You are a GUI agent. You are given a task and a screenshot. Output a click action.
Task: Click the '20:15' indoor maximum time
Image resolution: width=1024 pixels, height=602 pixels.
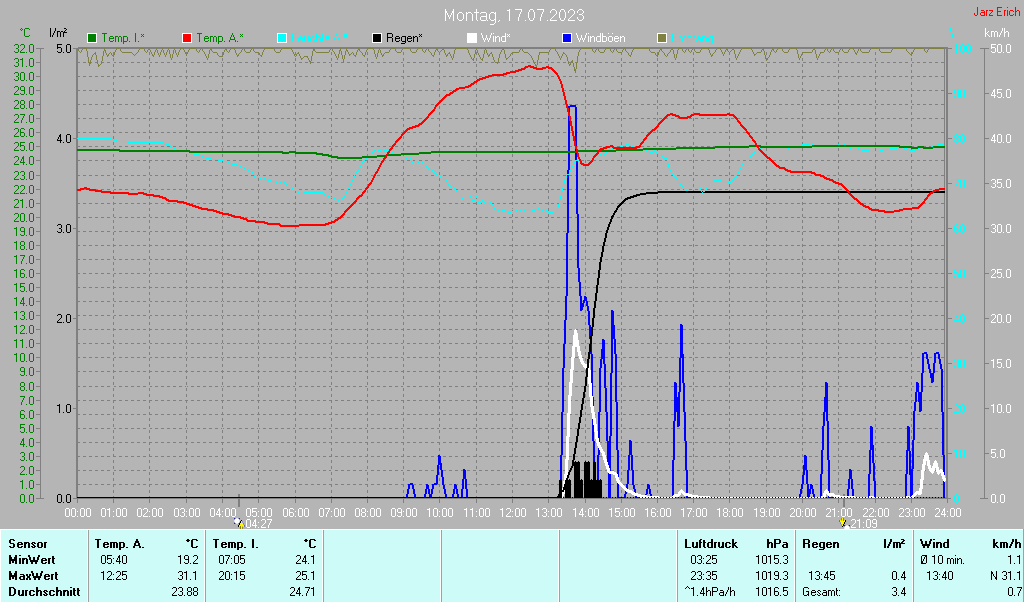coord(231,577)
